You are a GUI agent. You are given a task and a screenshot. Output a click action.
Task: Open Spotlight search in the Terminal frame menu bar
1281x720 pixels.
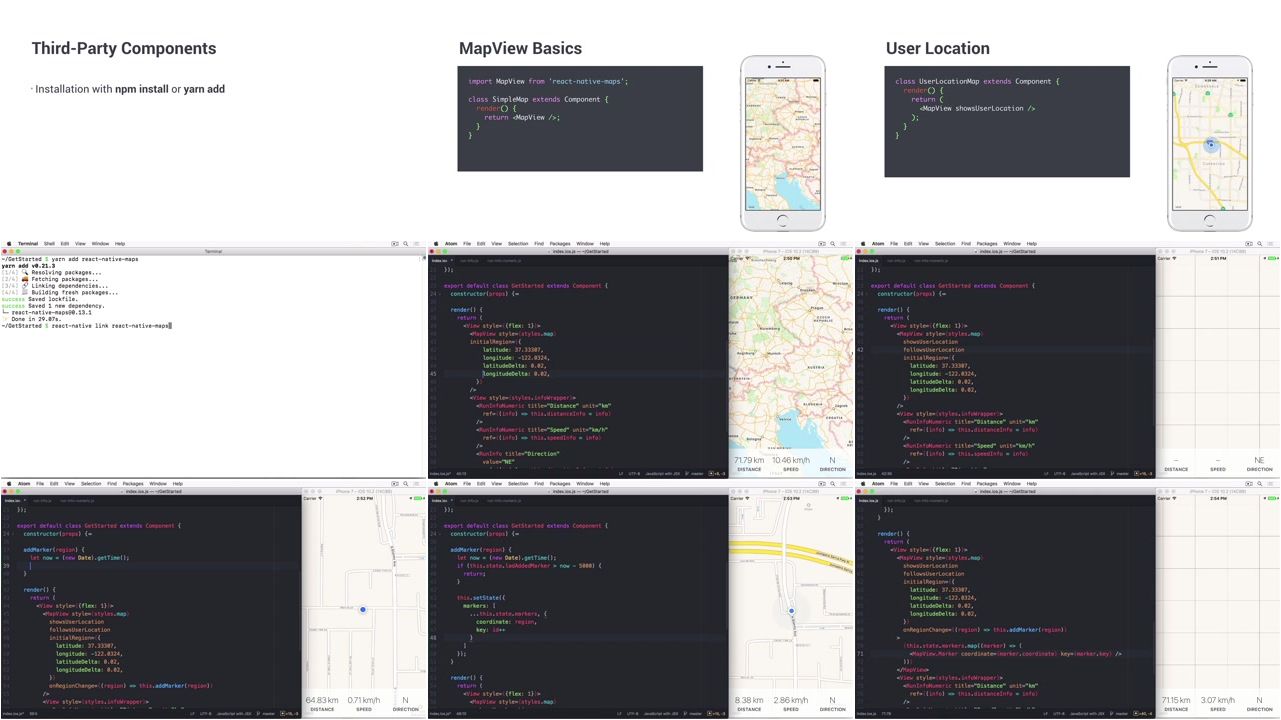point(407,244)
